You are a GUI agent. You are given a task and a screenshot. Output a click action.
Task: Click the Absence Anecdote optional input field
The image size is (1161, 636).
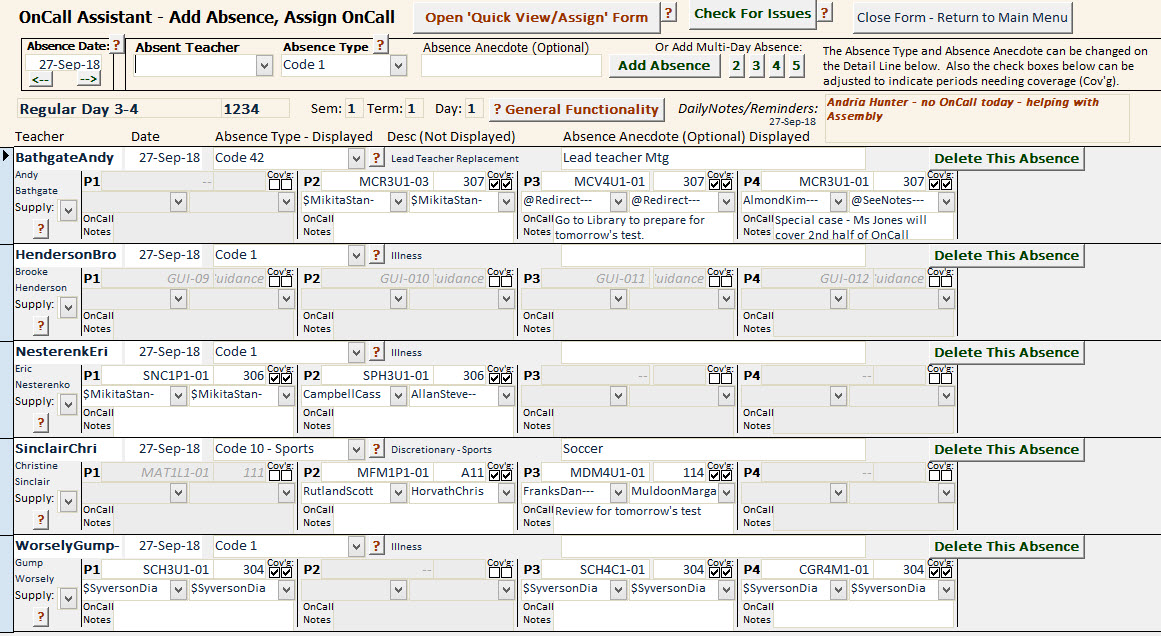coord(511,66)
